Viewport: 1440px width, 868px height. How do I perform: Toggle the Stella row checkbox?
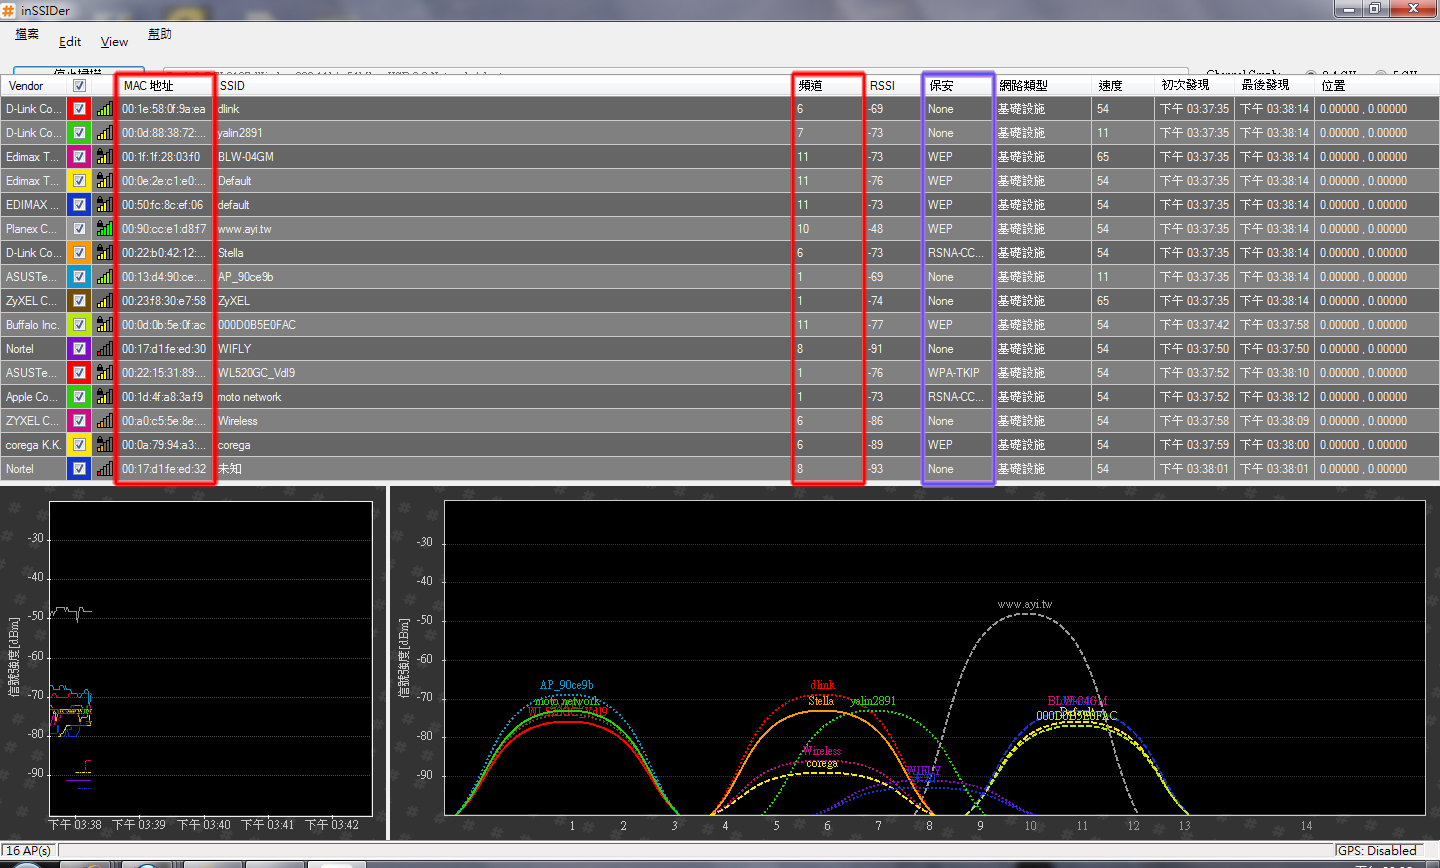tap(79, 253)
